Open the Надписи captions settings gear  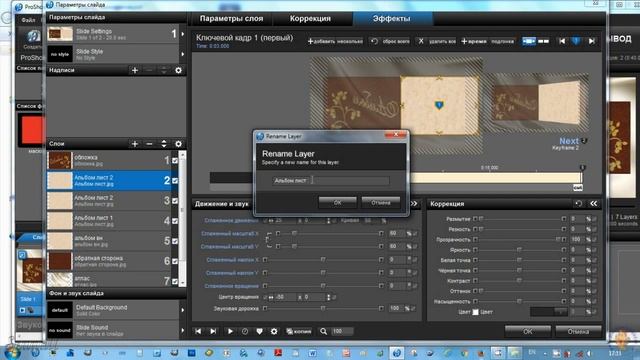click(x=178, y=70)
